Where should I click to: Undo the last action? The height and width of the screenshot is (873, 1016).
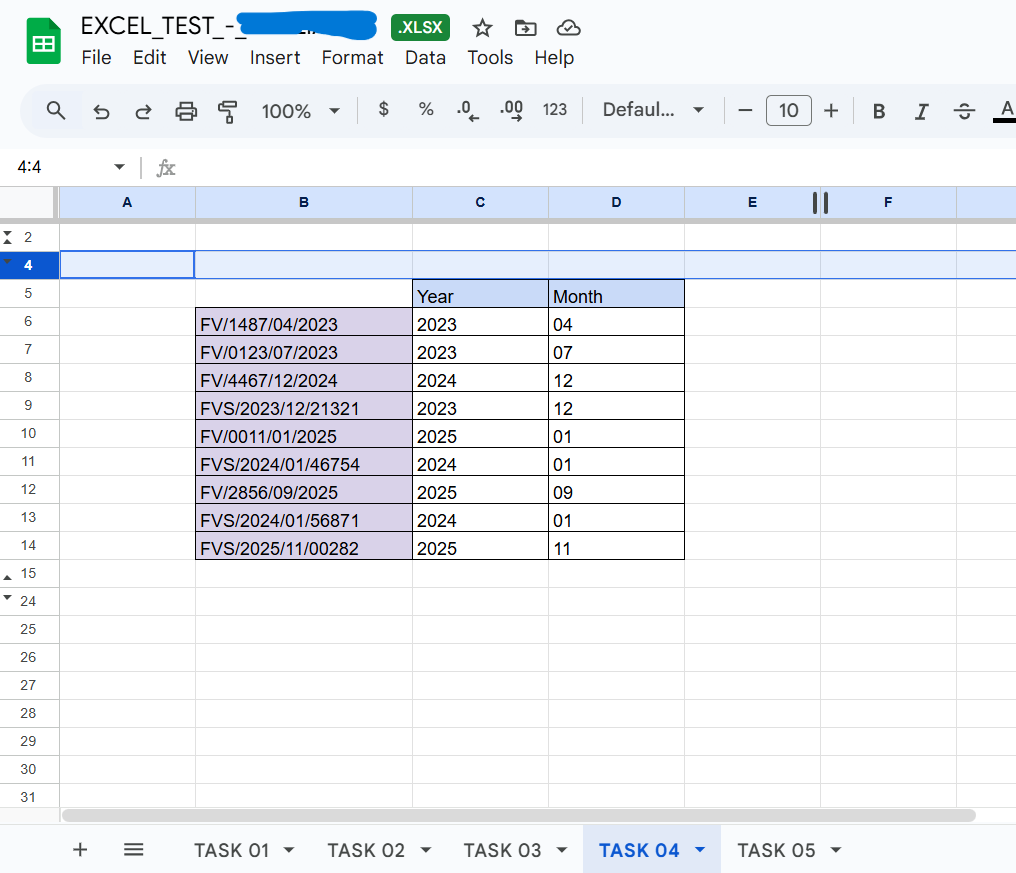click(x=101, y=111)
